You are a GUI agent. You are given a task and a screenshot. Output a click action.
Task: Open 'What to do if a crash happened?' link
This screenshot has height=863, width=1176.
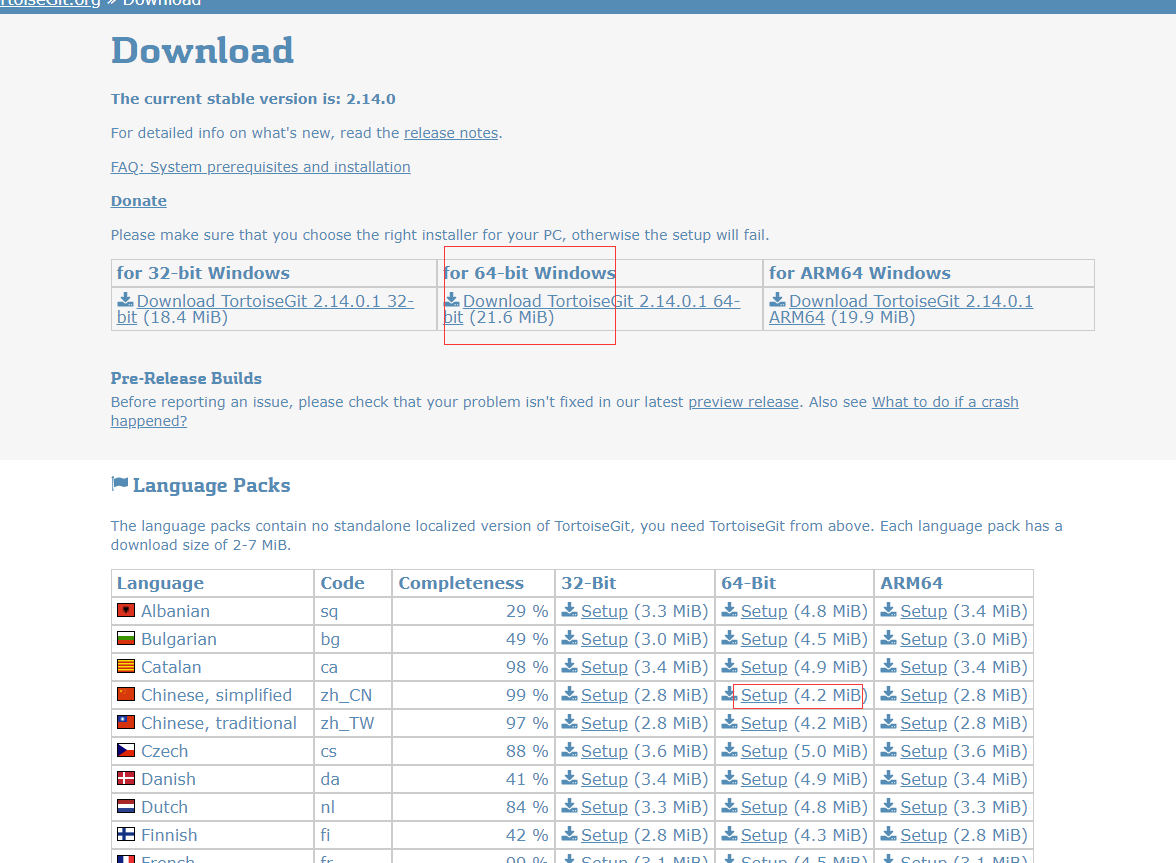945,402
